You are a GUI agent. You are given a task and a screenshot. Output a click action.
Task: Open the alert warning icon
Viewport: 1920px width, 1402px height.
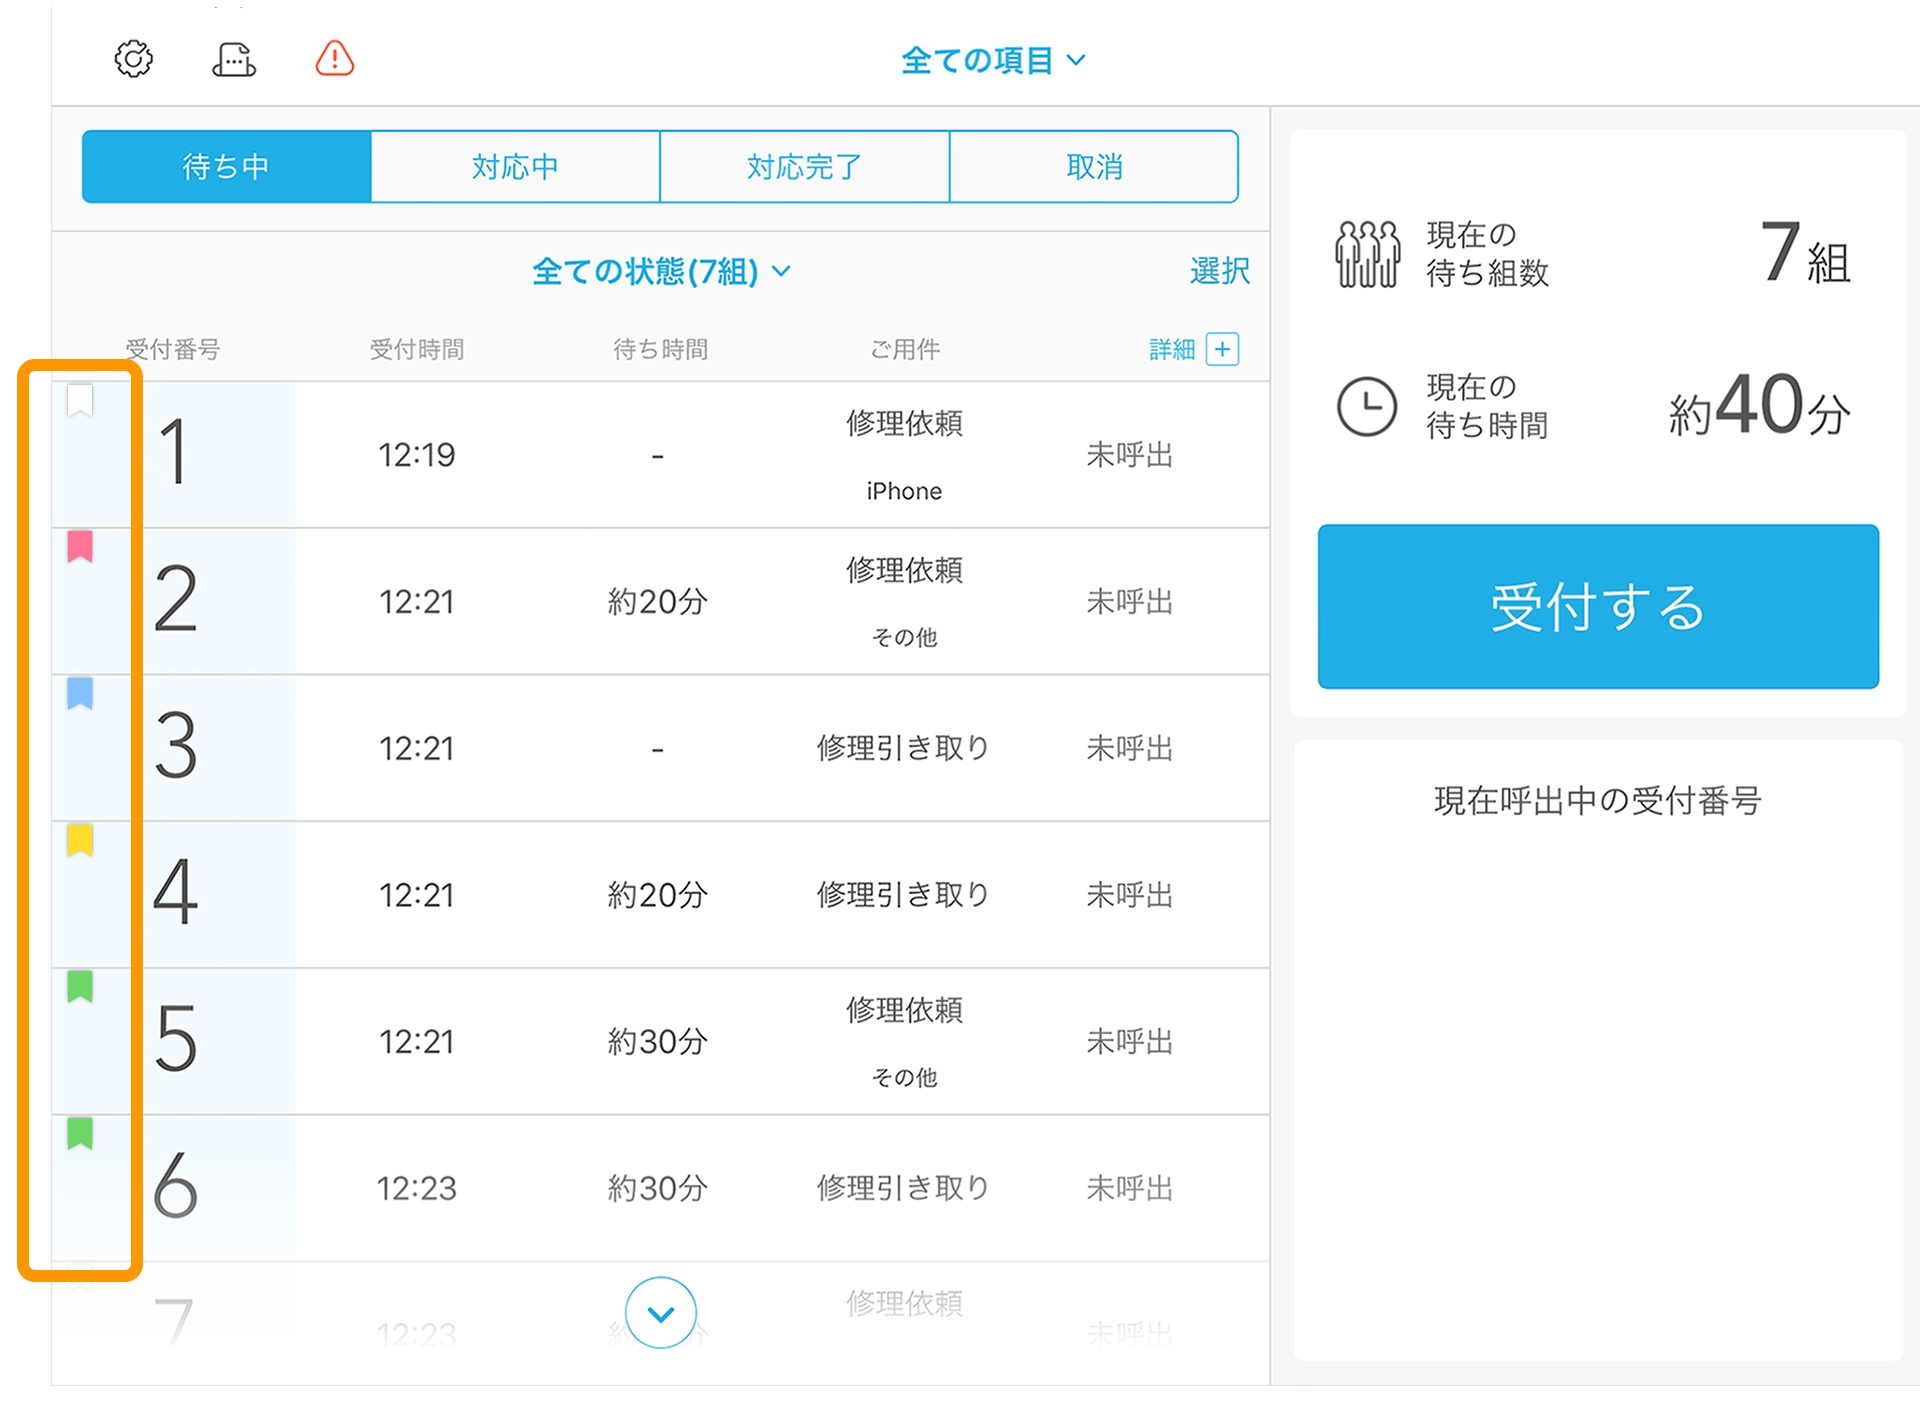[333, 59]
